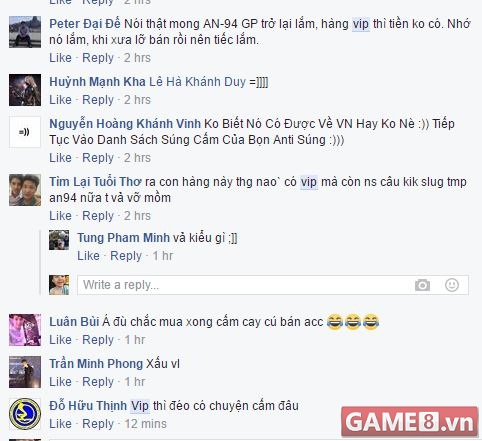Open Luân Bùi's profile name link
Image resolution: width=482 pixels, height=441 pixels.
[x=74, y=322]
